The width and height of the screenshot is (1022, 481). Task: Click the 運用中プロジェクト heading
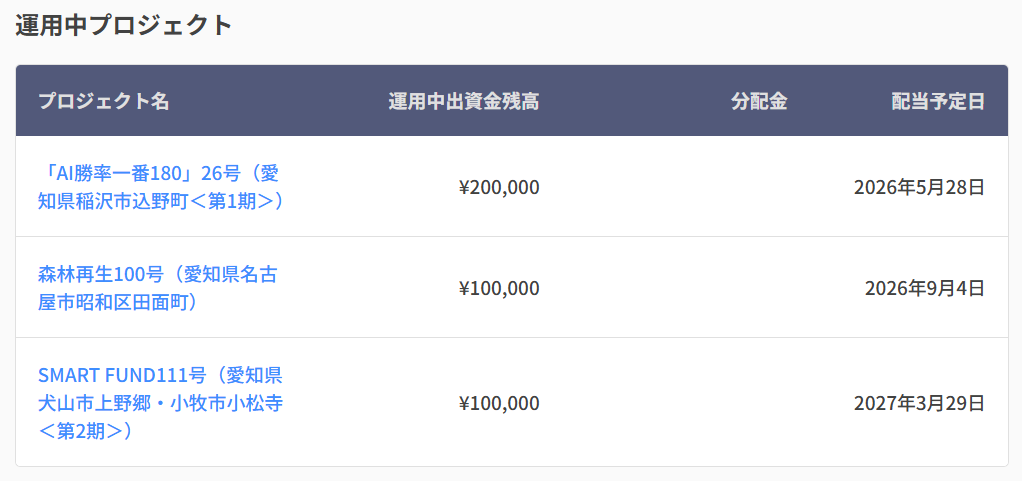[x=124, y=25]
